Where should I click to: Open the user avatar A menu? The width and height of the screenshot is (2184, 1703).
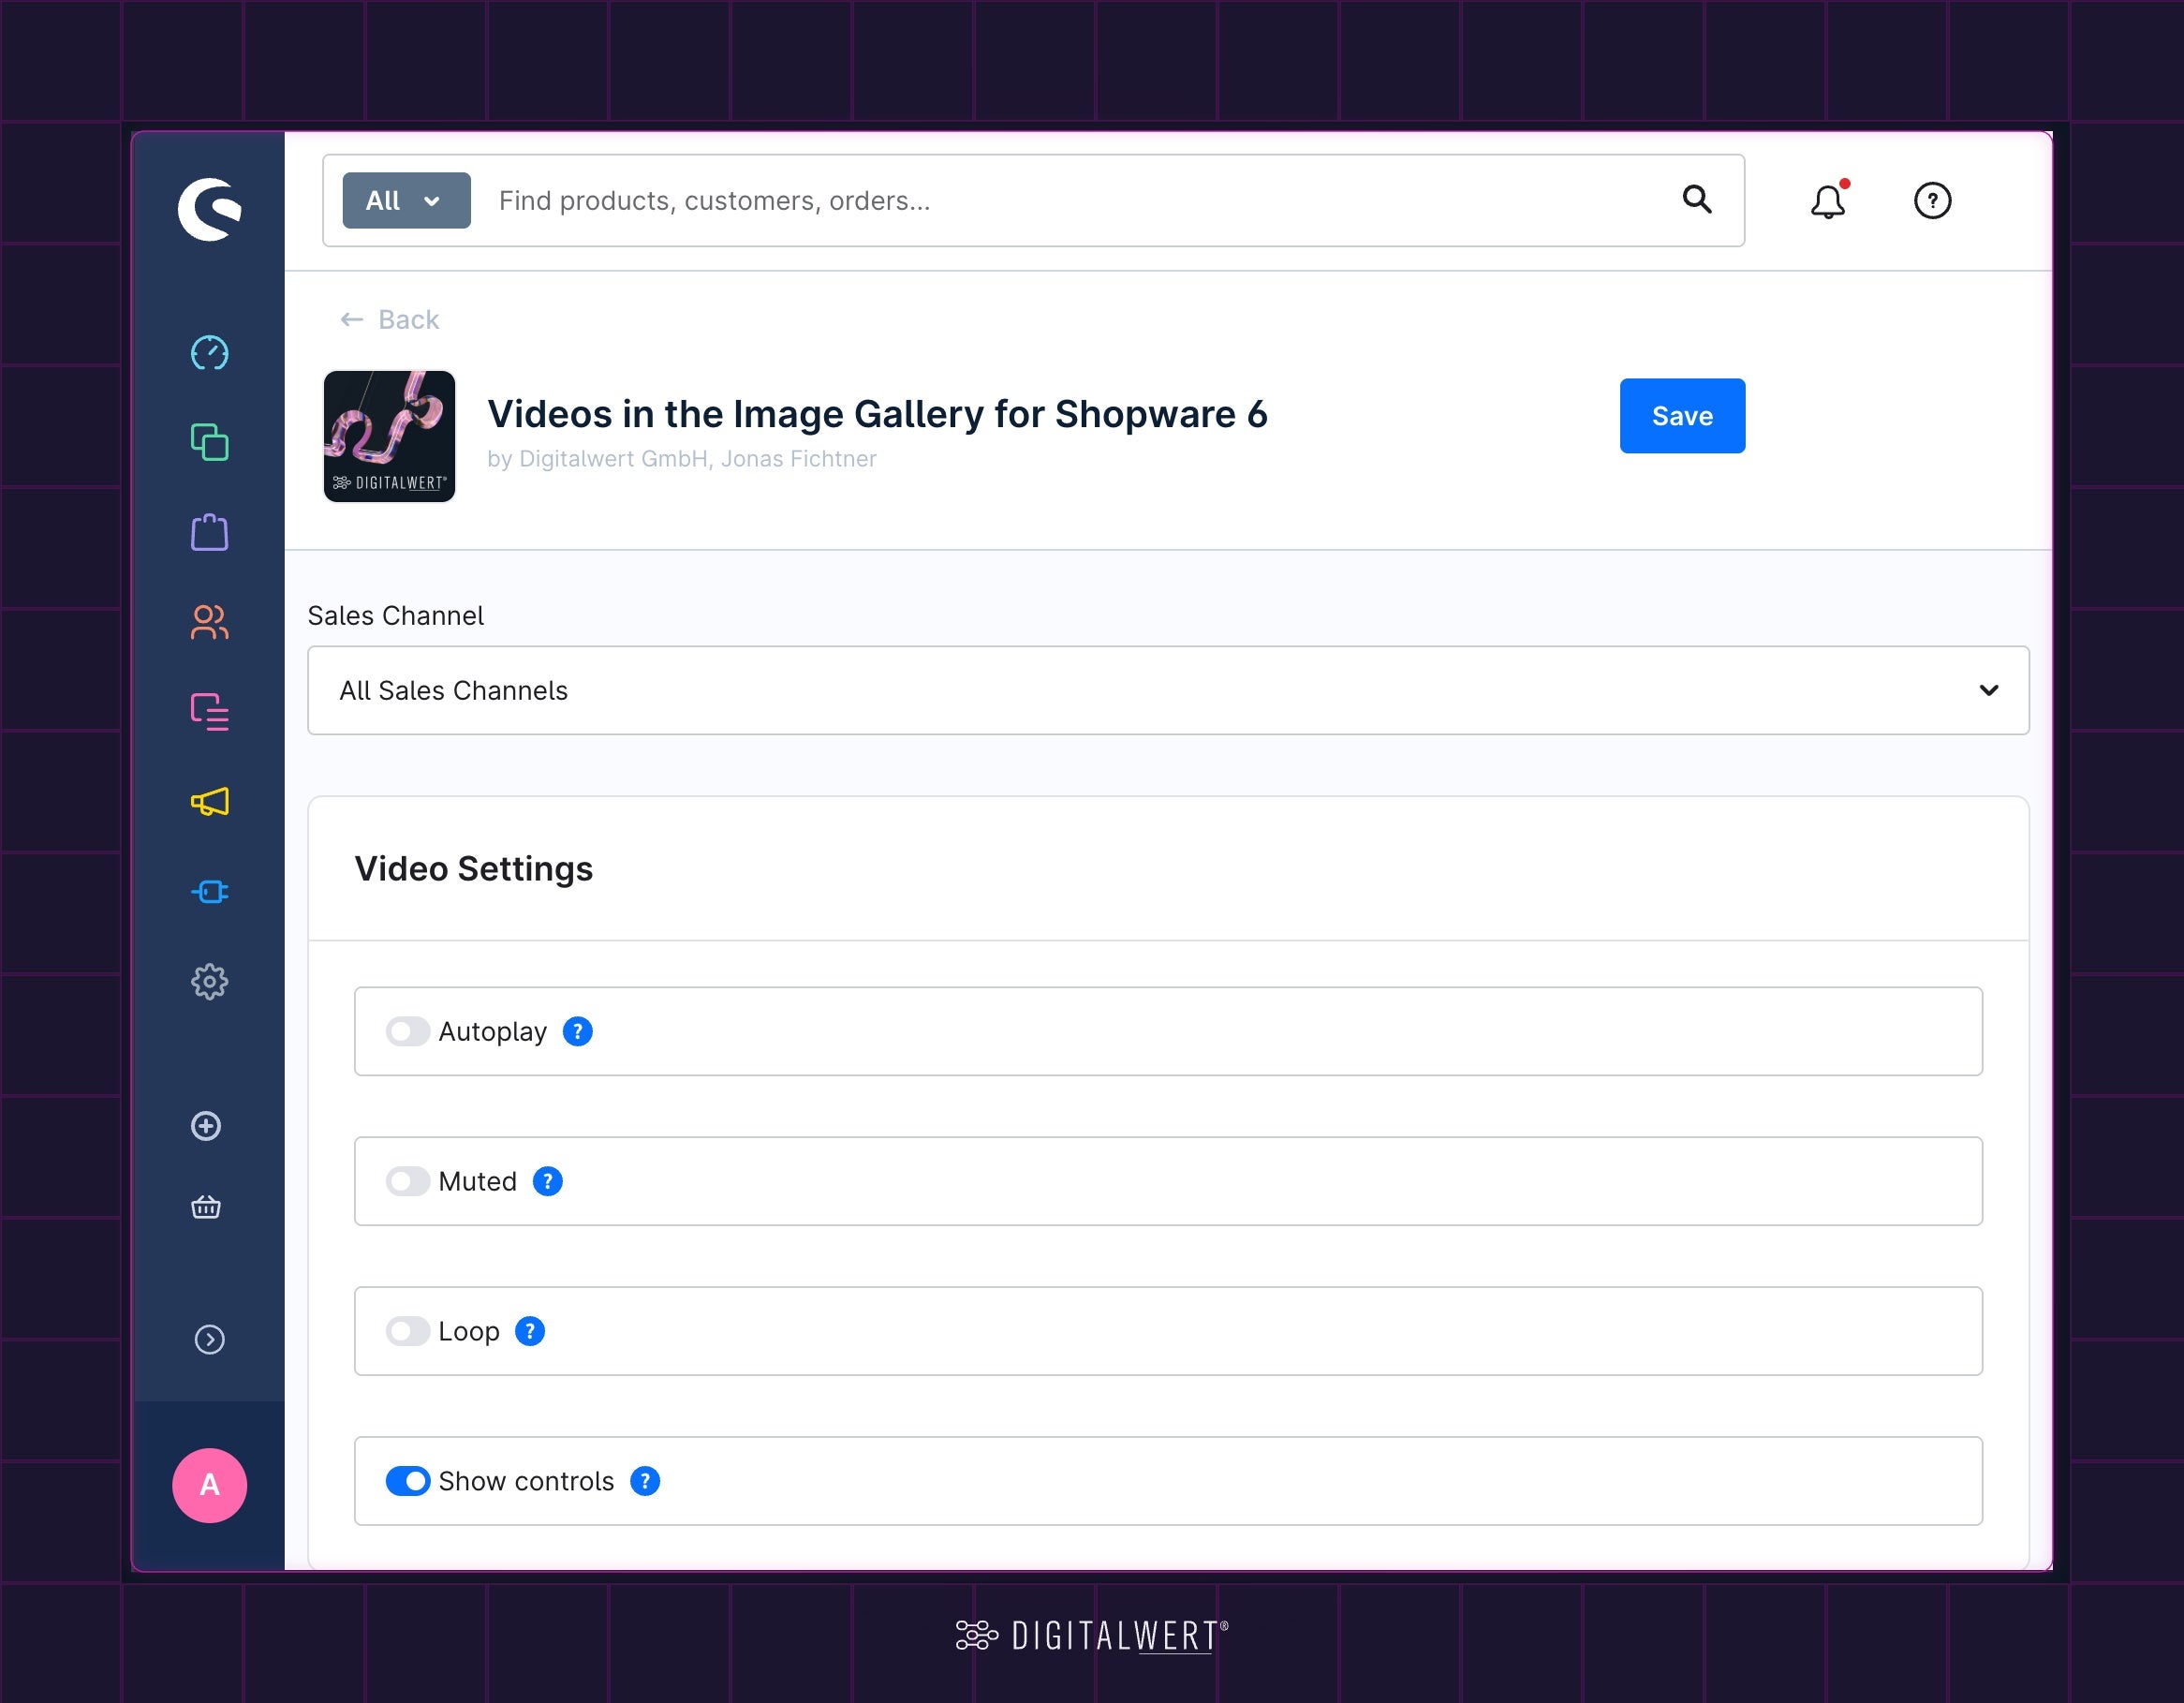click(209, 1485)
